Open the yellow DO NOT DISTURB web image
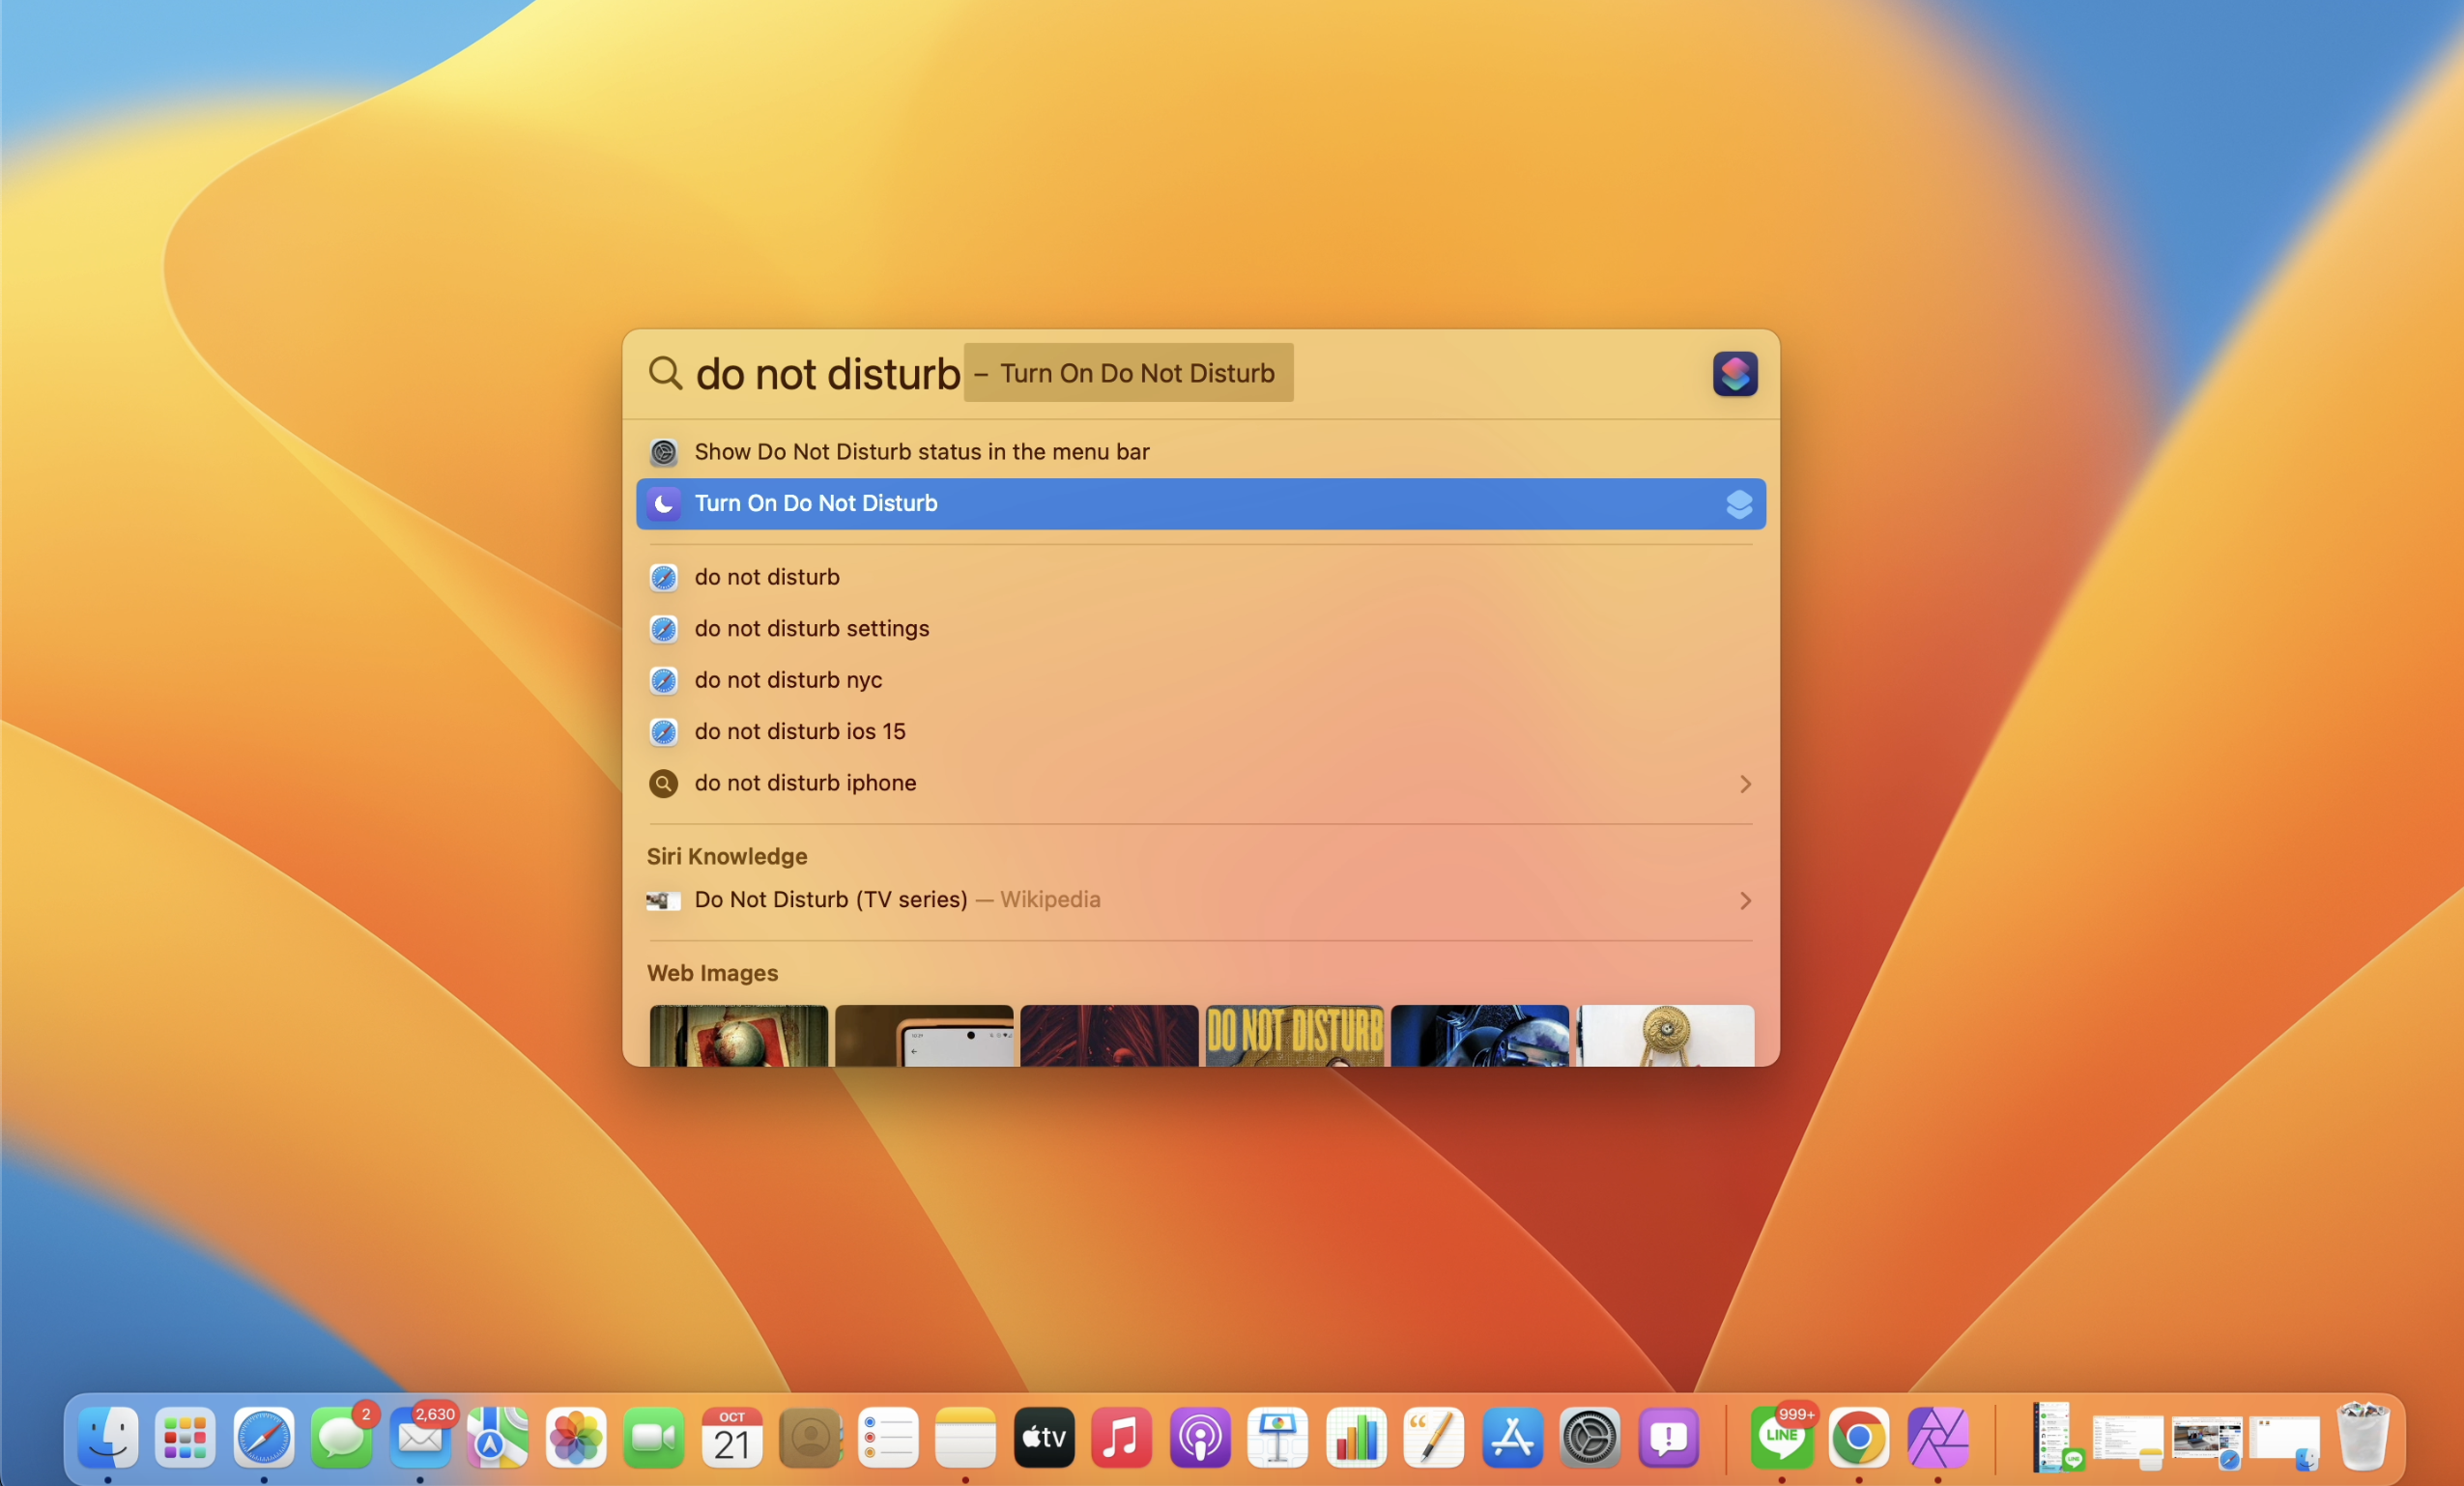Image resolution: width=2464 pixels, height=1486 pixels. click(x=1294, y=1035)
